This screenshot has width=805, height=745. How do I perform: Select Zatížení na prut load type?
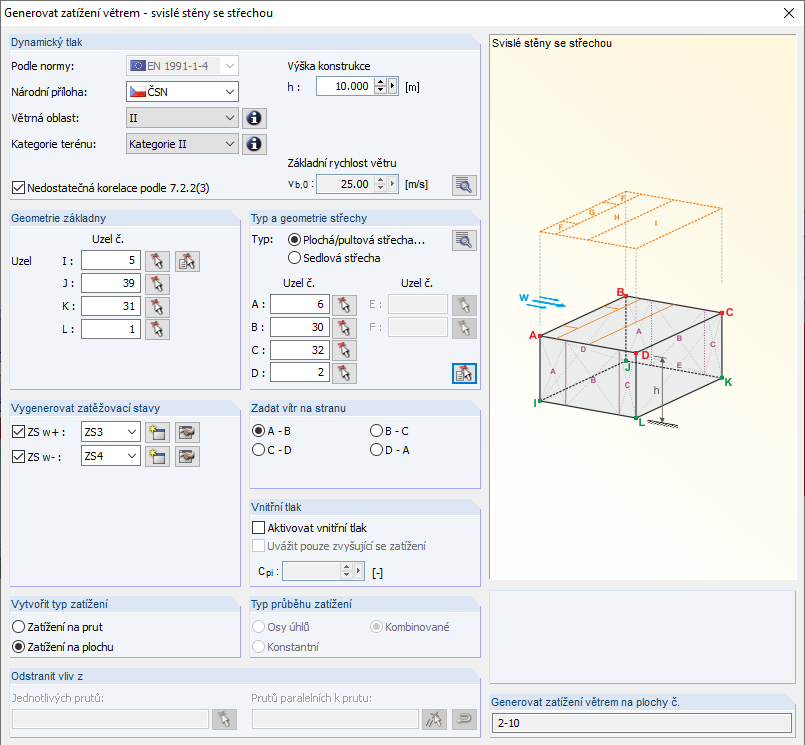tap(18, 627)
